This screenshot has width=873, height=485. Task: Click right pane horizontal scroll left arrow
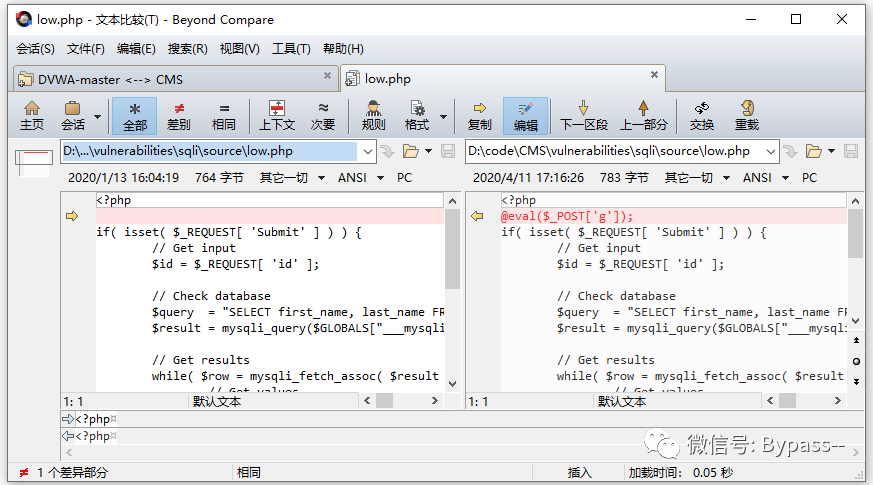[x=771, y=400]
